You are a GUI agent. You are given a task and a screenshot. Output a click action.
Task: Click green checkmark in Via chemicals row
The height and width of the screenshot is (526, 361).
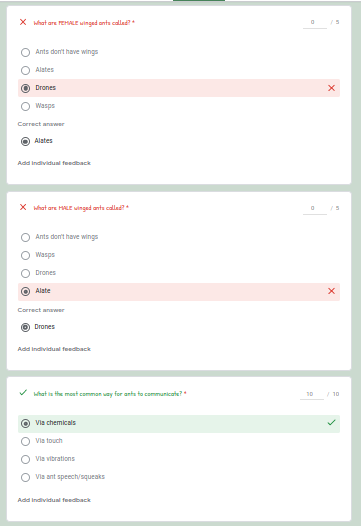point(331,422)
